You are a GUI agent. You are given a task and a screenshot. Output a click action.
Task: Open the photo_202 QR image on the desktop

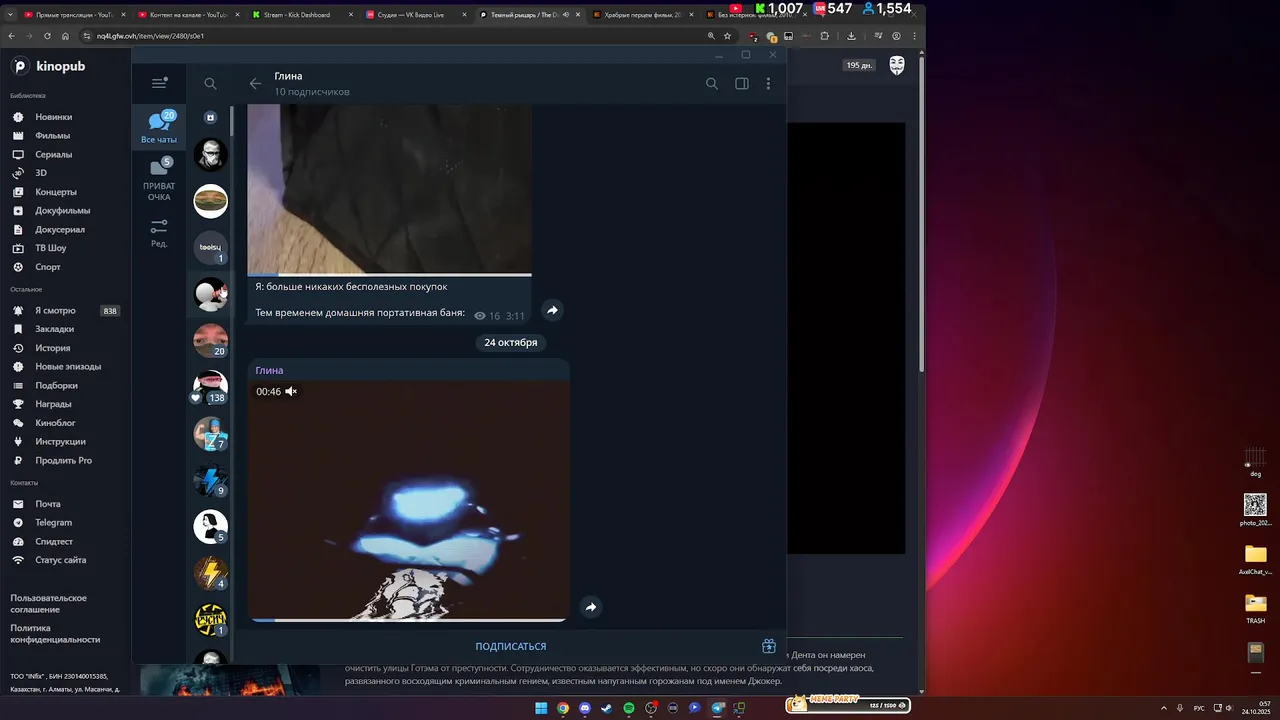(x=1255, y=510)
